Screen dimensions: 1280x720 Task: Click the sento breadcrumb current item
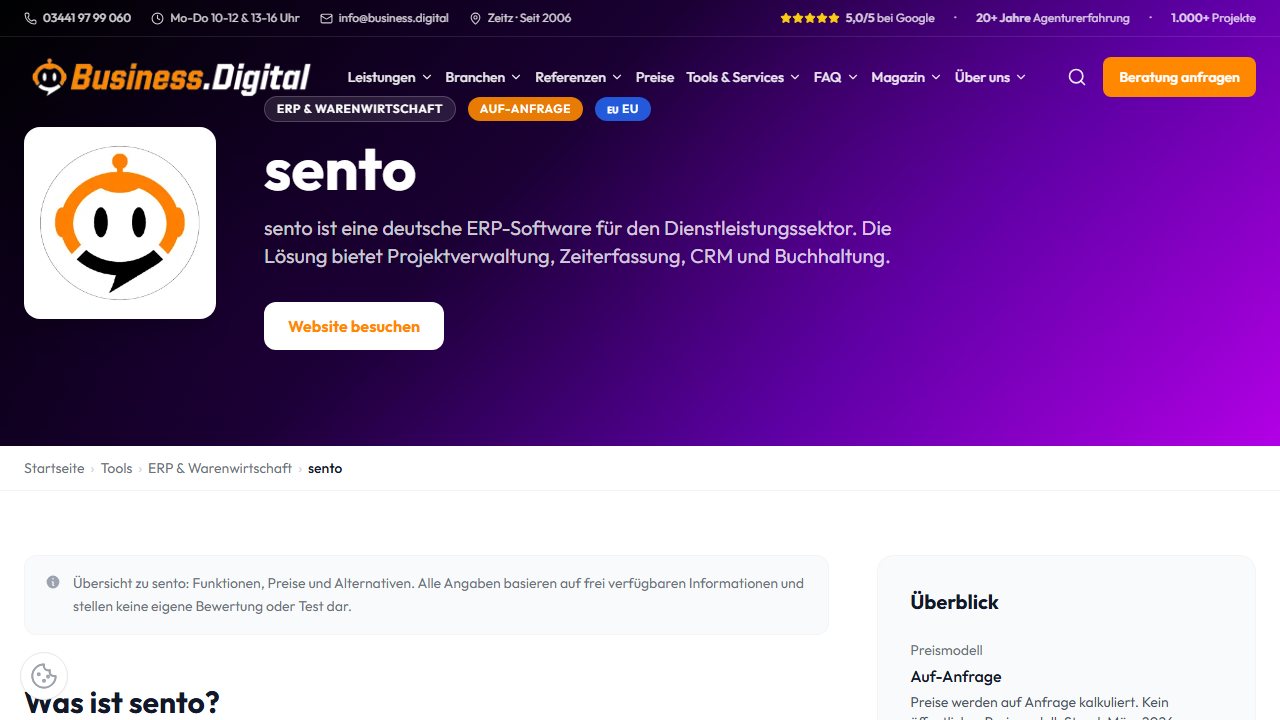pyautogui.click(x=325, y=468)
